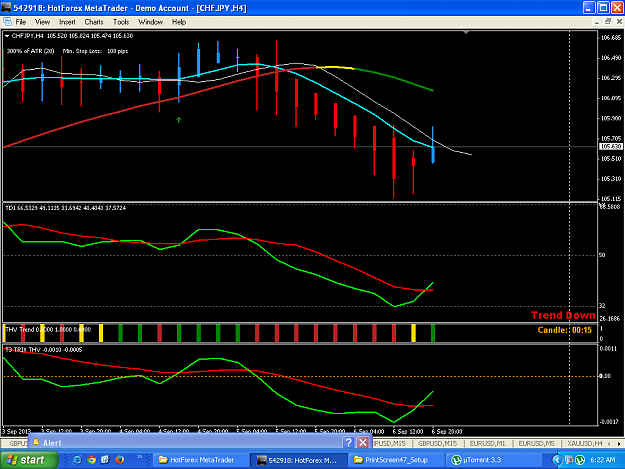Expand quick launch overflow chevron

(140, 457)
